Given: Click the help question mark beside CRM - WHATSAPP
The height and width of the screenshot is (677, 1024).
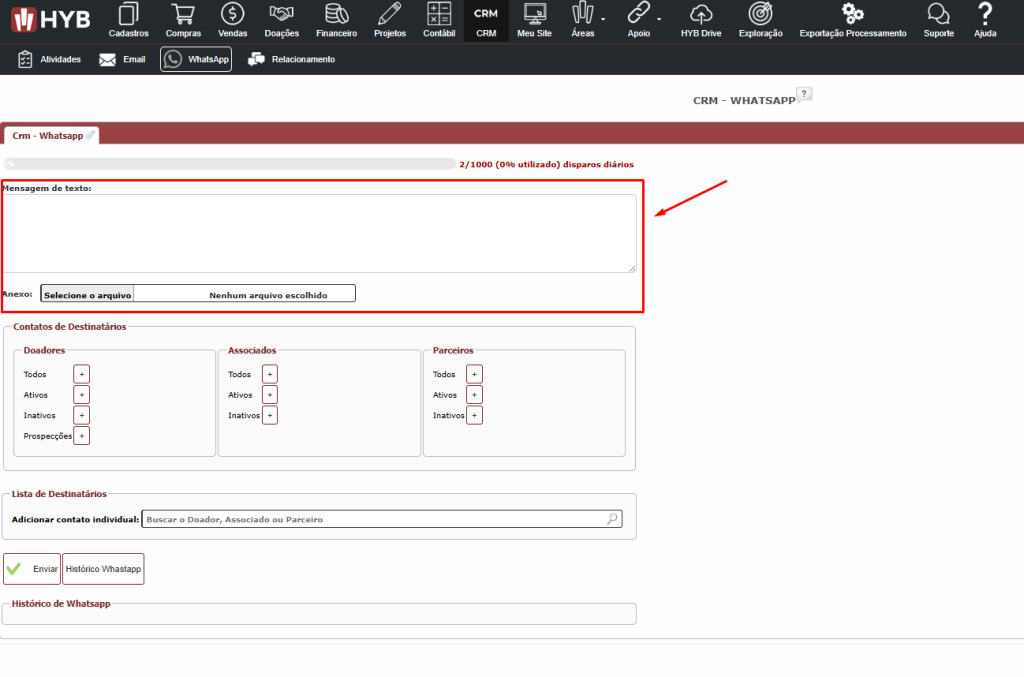Looking at the screenshot, I should coord(804,94).
